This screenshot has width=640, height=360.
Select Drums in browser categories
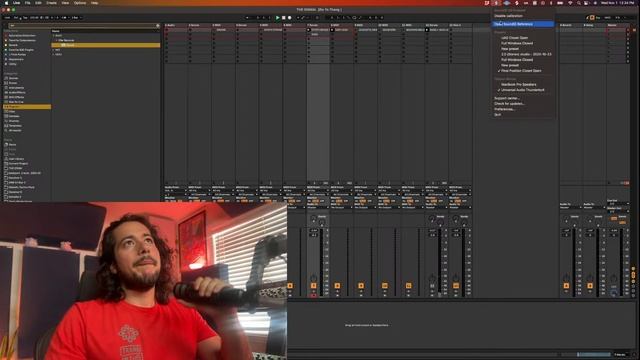coord(13,83)
